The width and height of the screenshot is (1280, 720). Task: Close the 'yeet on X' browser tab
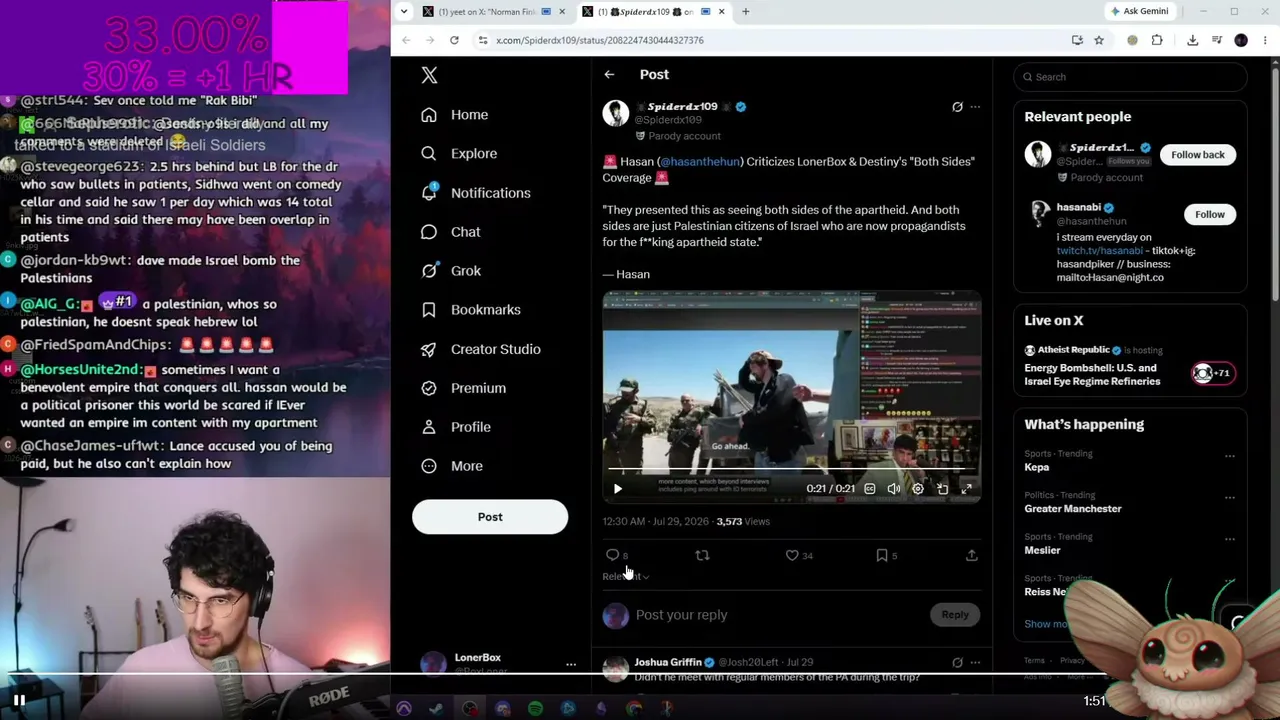pos(562,12)
